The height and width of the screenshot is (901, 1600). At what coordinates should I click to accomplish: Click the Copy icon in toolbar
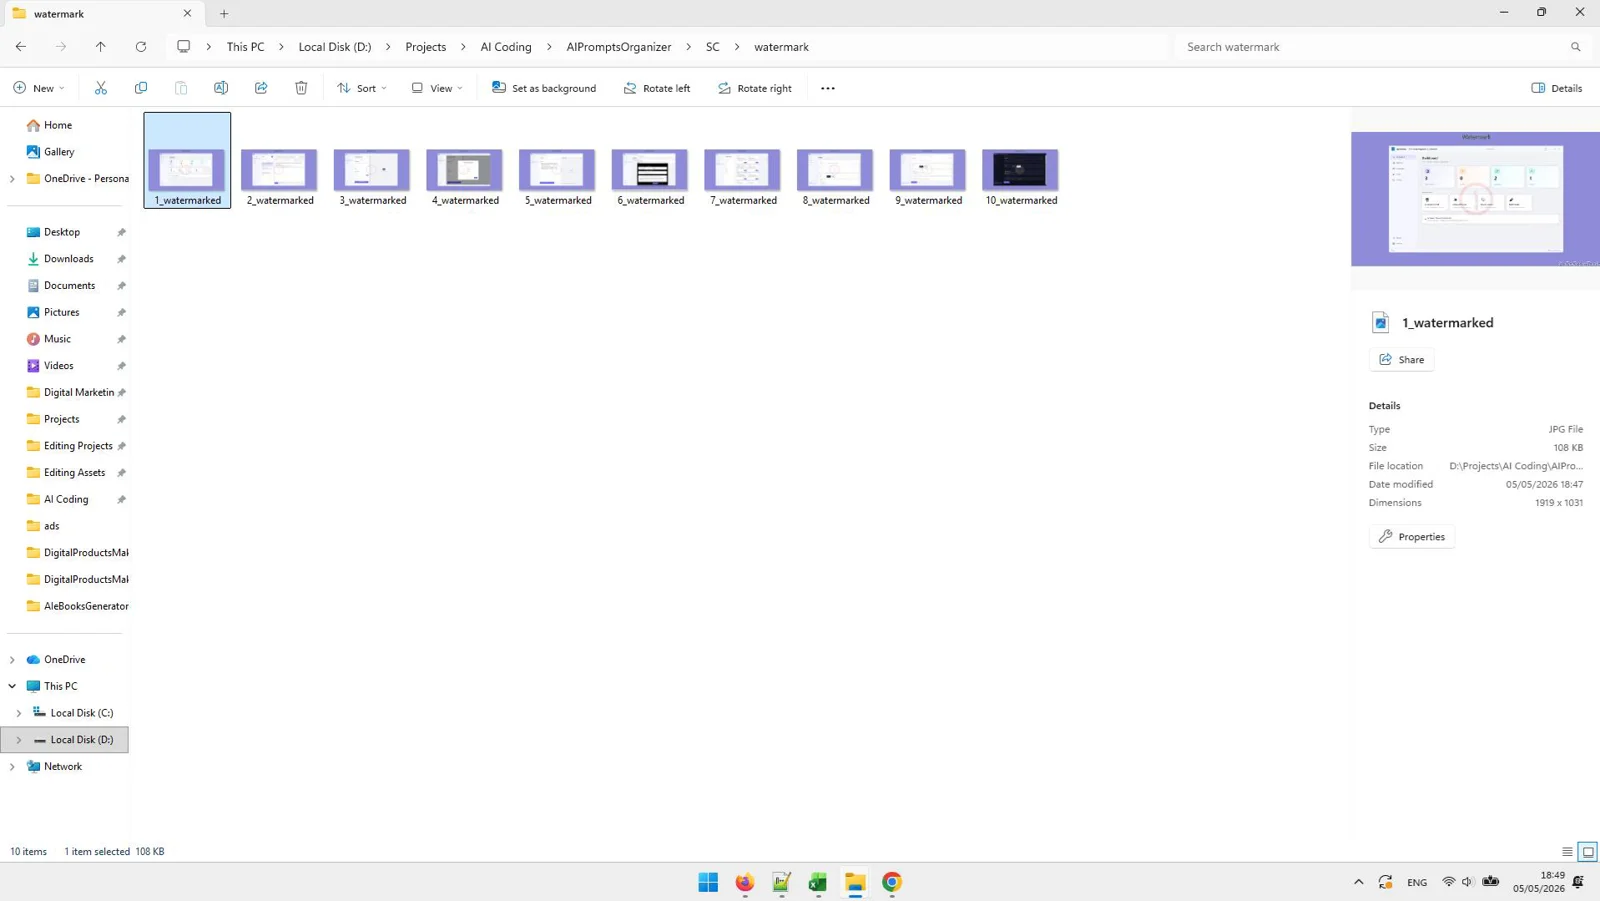click(x=141, y=88)
